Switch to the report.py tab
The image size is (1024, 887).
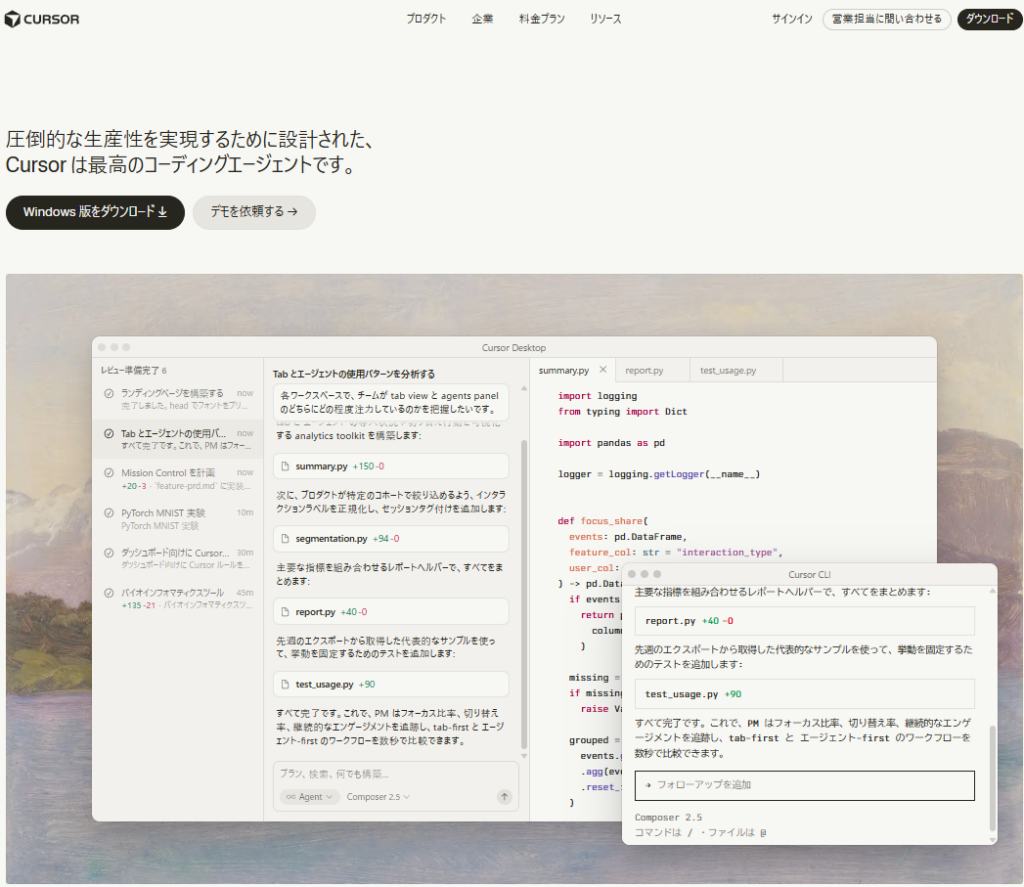tap(644, 370)
